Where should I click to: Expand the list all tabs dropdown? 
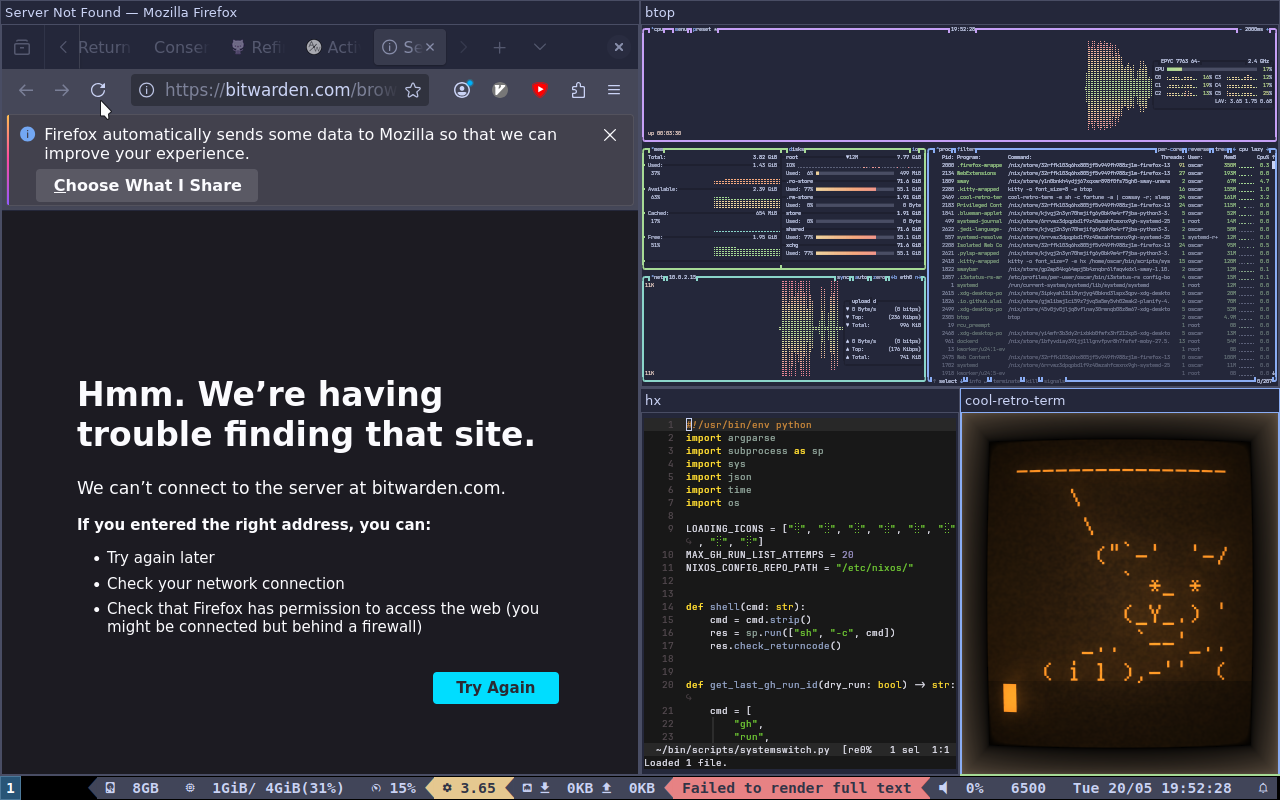pyautogui.click(x=540, y=47)
